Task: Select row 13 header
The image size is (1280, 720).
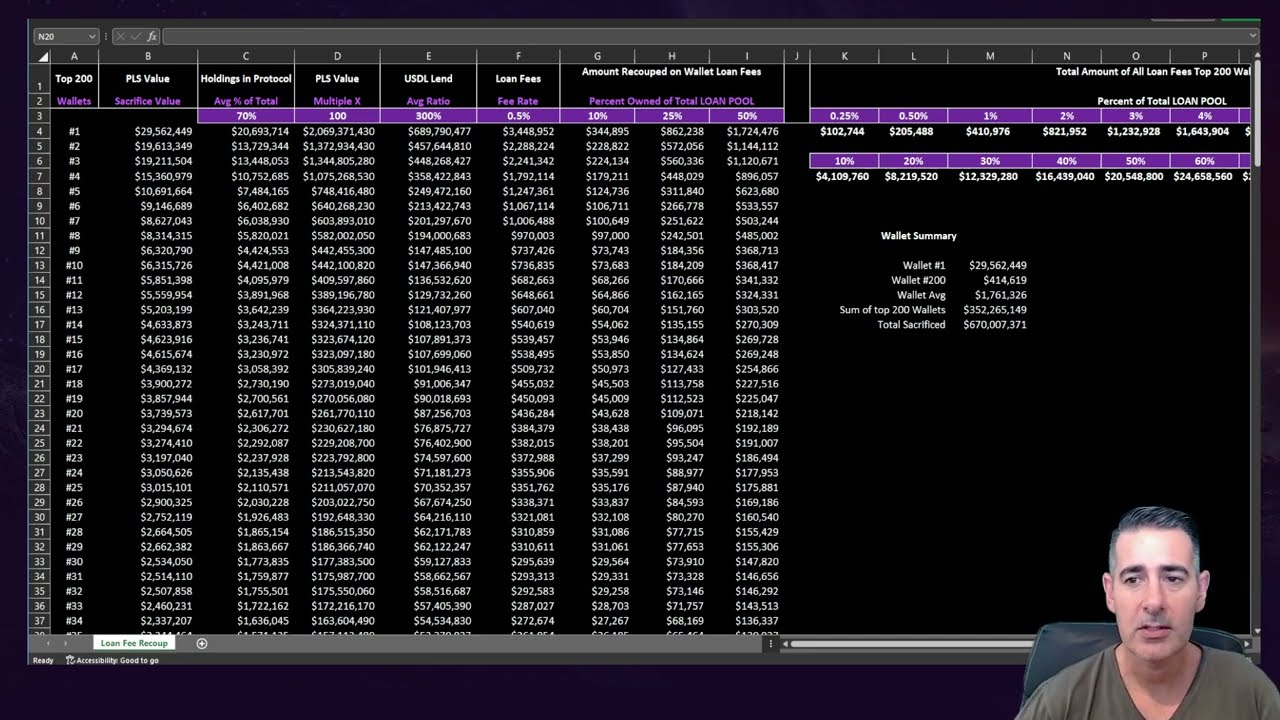Action: tap(40, 265)
